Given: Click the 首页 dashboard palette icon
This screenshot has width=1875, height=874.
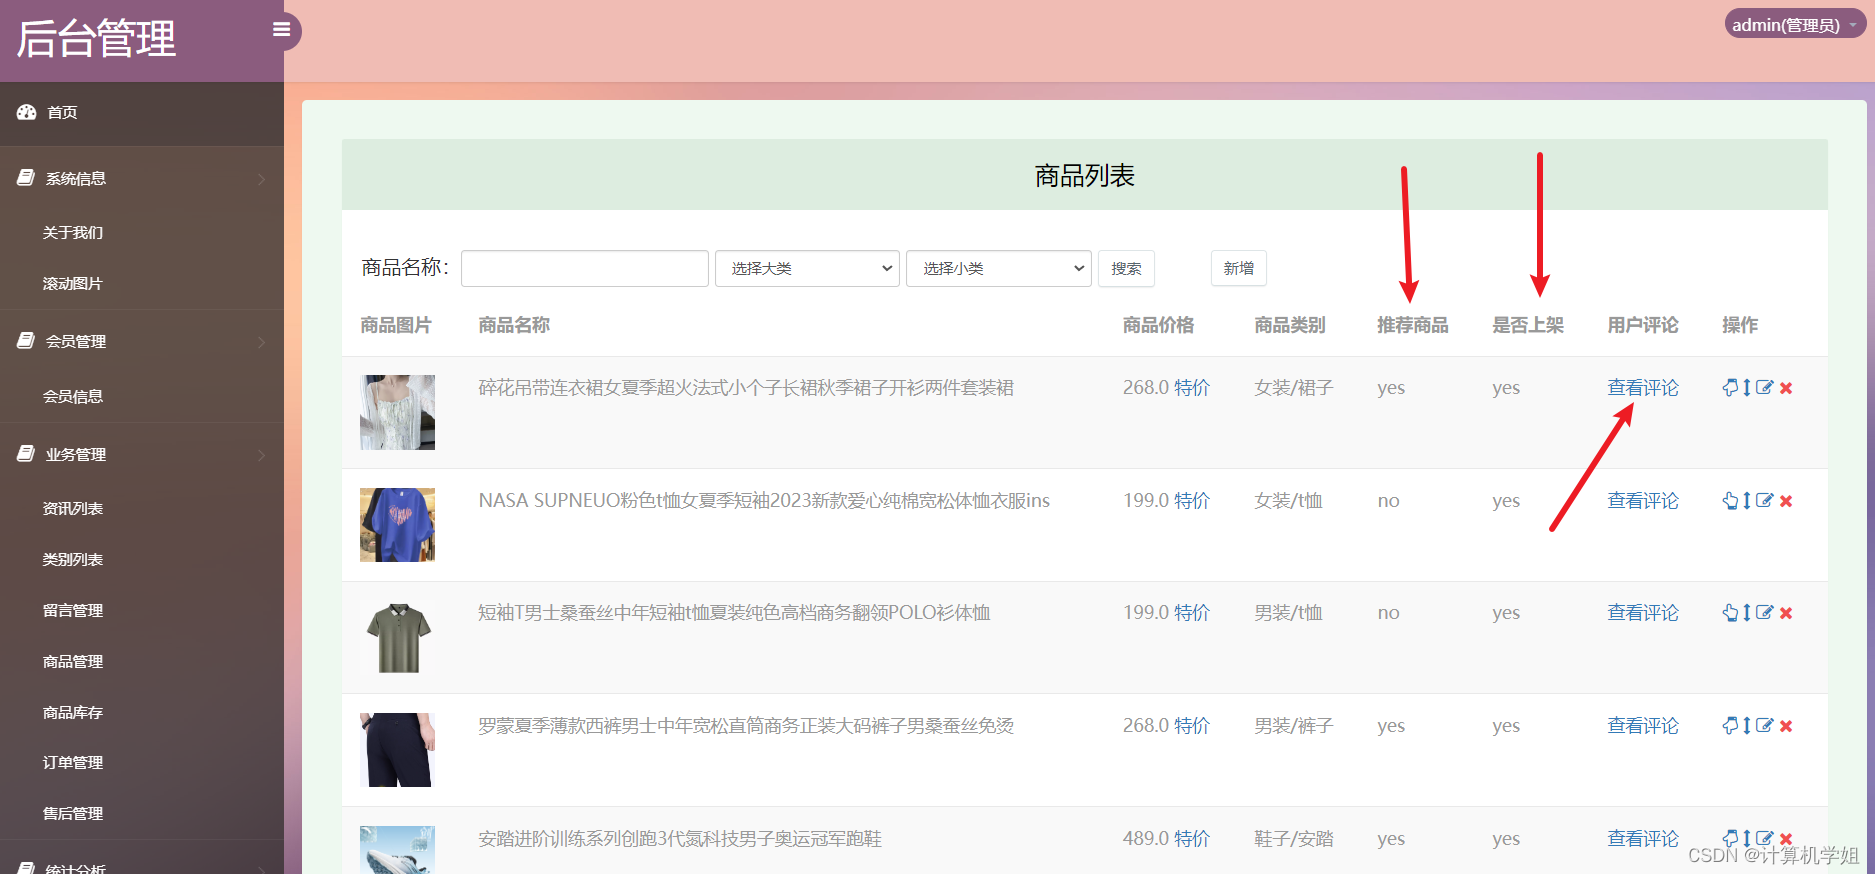Looking at the screenshot, I should [27, 112].
